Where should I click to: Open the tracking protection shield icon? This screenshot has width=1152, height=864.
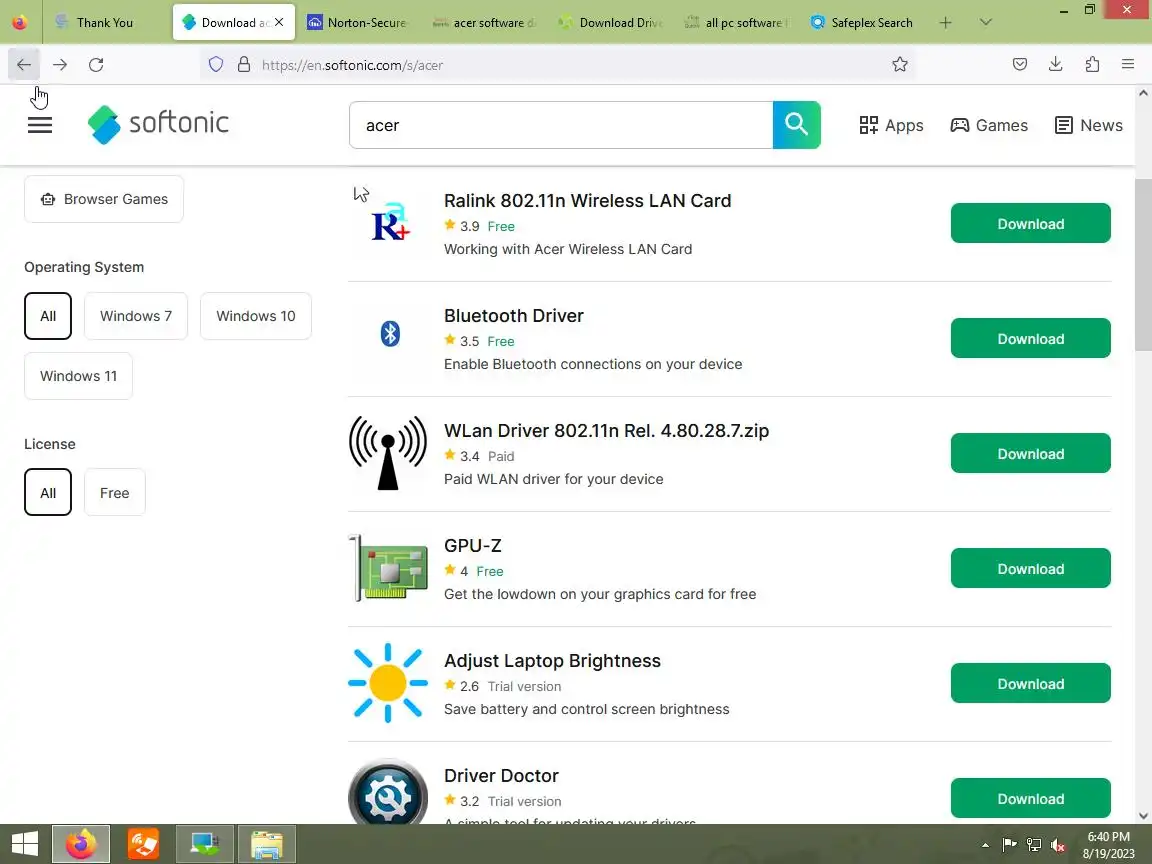pos(216,65)
